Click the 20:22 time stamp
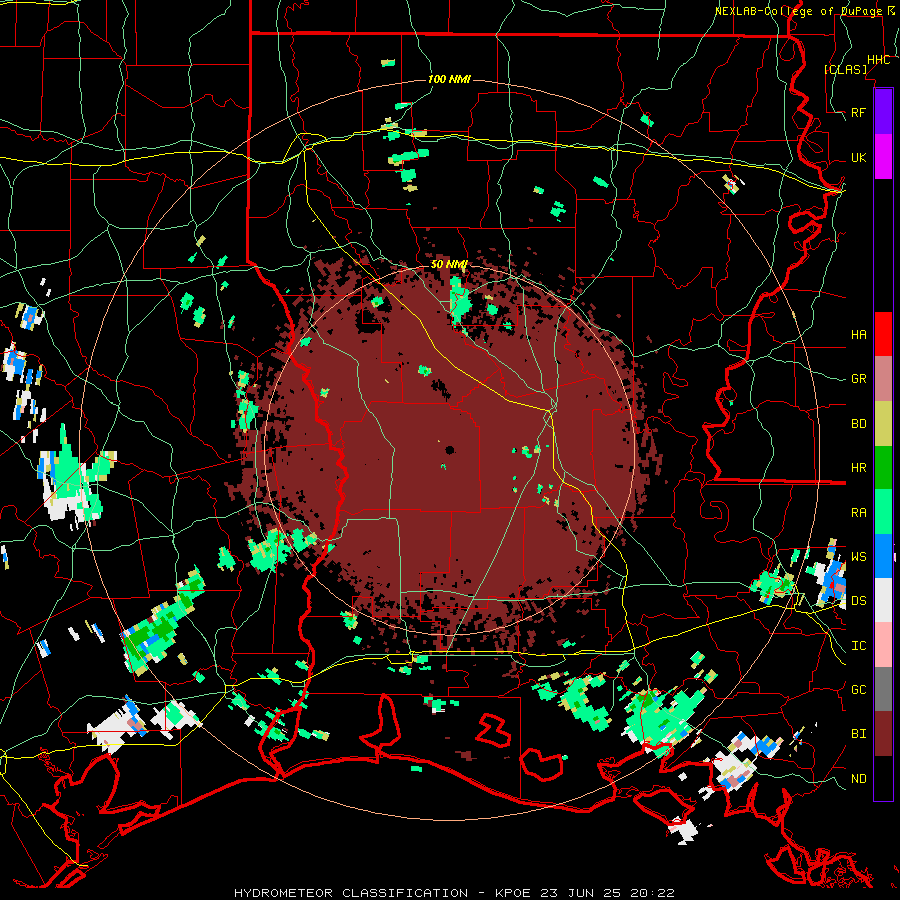This screenshot has width=900, height=900. 653,893
